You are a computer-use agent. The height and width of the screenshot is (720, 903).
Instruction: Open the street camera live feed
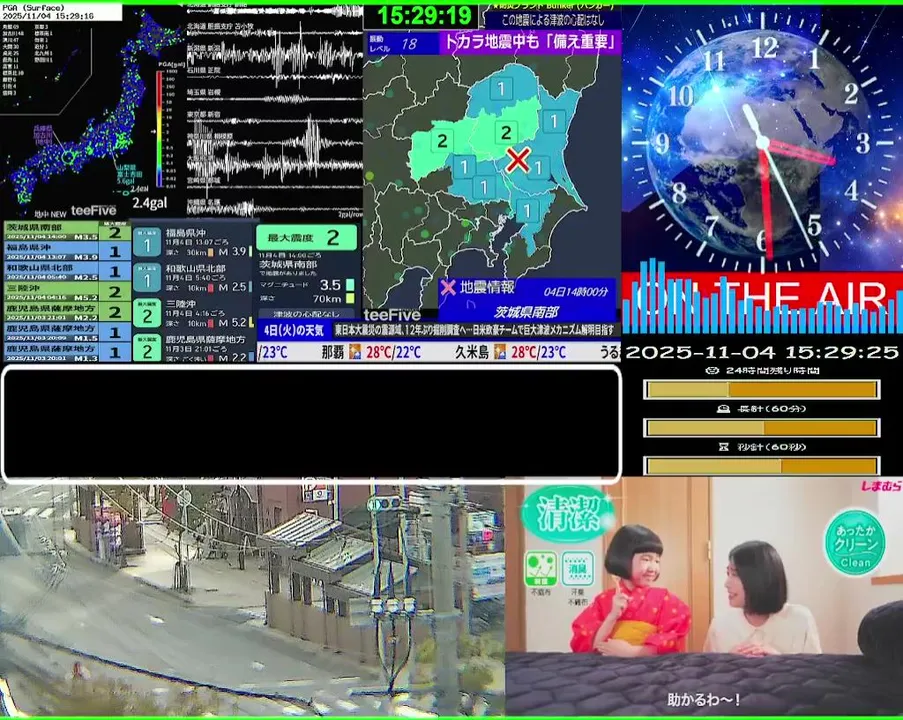(252, 600)
